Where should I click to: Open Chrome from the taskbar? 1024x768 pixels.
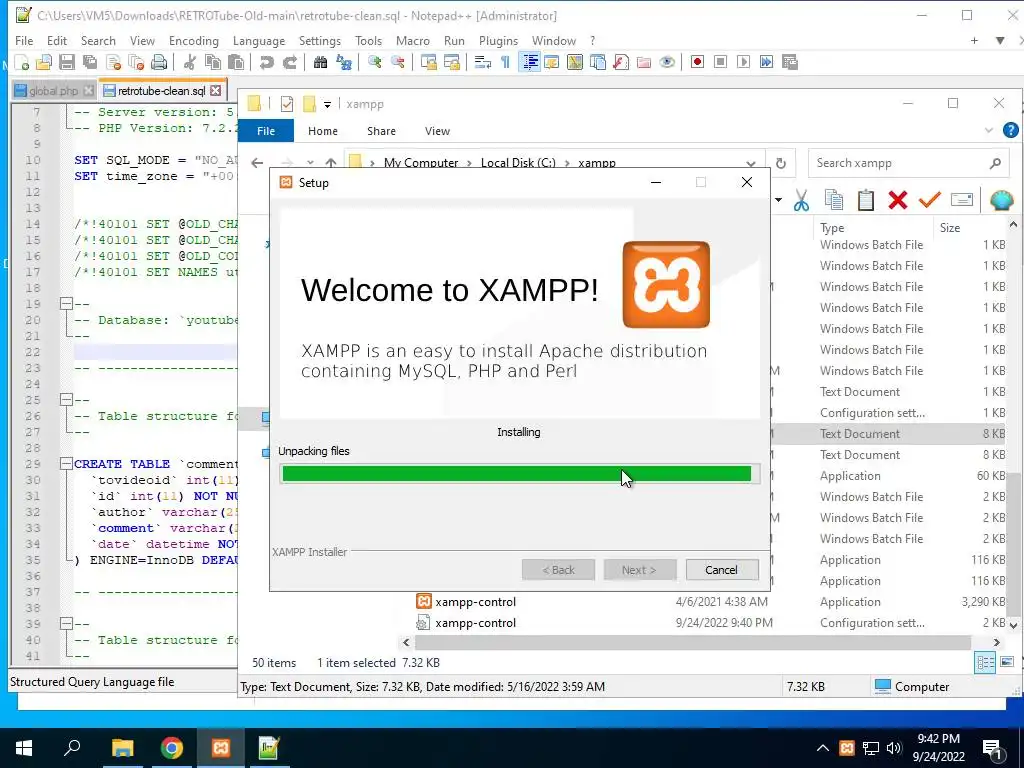coord(172,748)
